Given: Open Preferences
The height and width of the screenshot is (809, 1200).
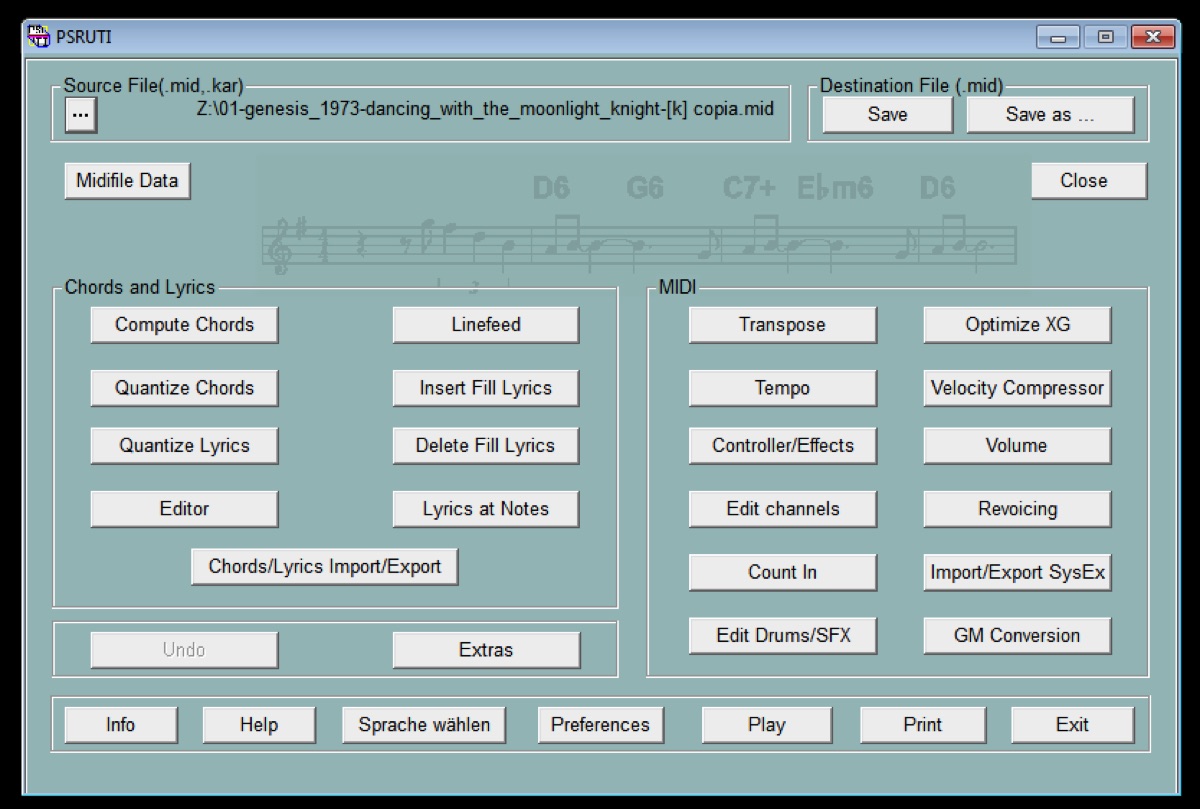Looking at the screenshot, I should pyautogui.click(x=600, y=725).
